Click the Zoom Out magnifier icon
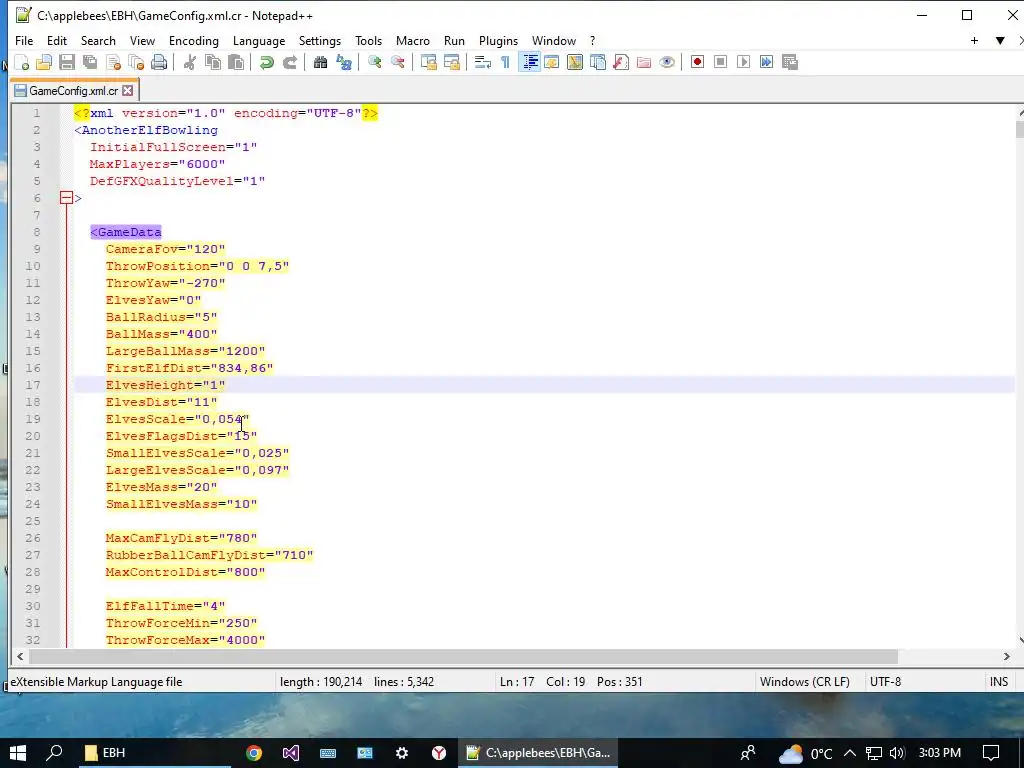This screenshot has width=1024, height=768. tap(397, 62)
